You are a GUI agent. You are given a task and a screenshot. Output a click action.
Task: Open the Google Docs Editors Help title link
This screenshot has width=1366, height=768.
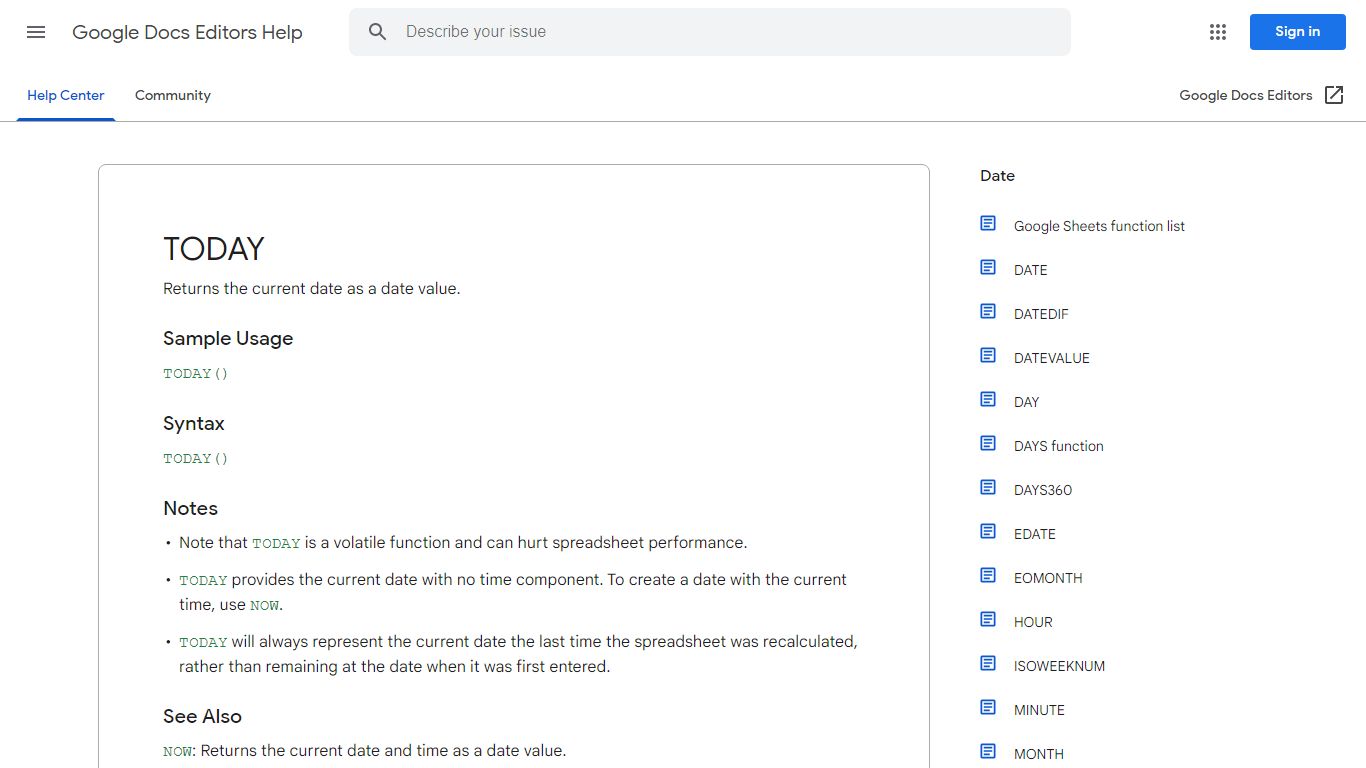click(187, 32)
